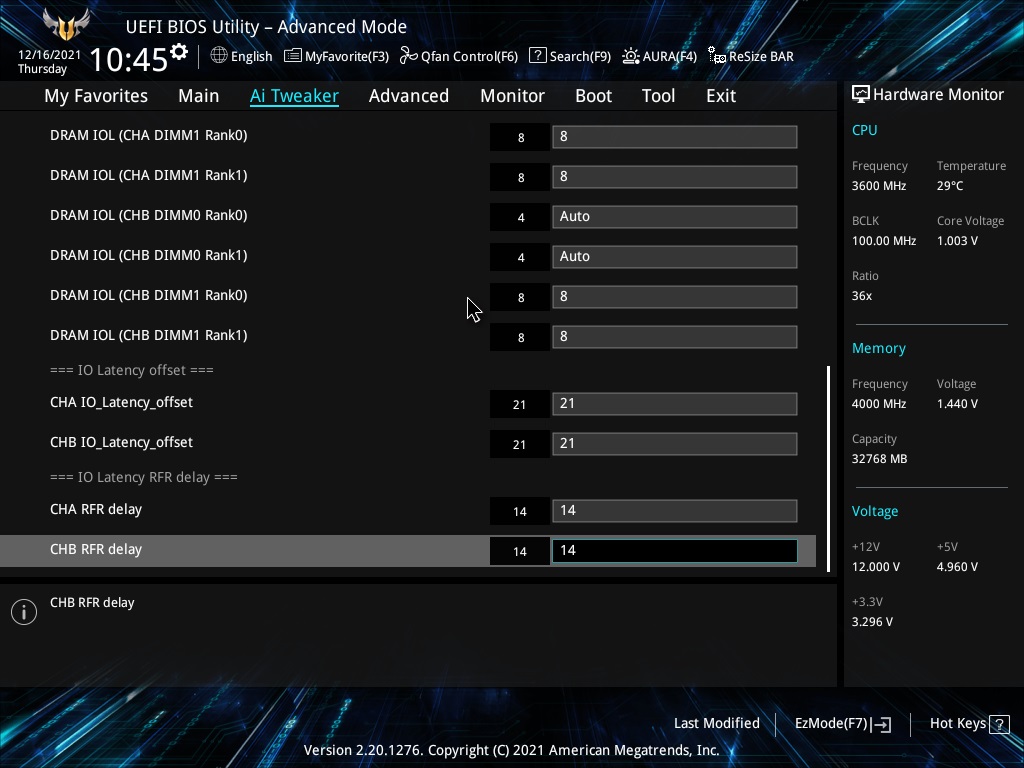Select DRAM IOL (CHA DIMM1 Rank1) row label
Viewport: 1024px width, 768px height.
tap(148, 175)
